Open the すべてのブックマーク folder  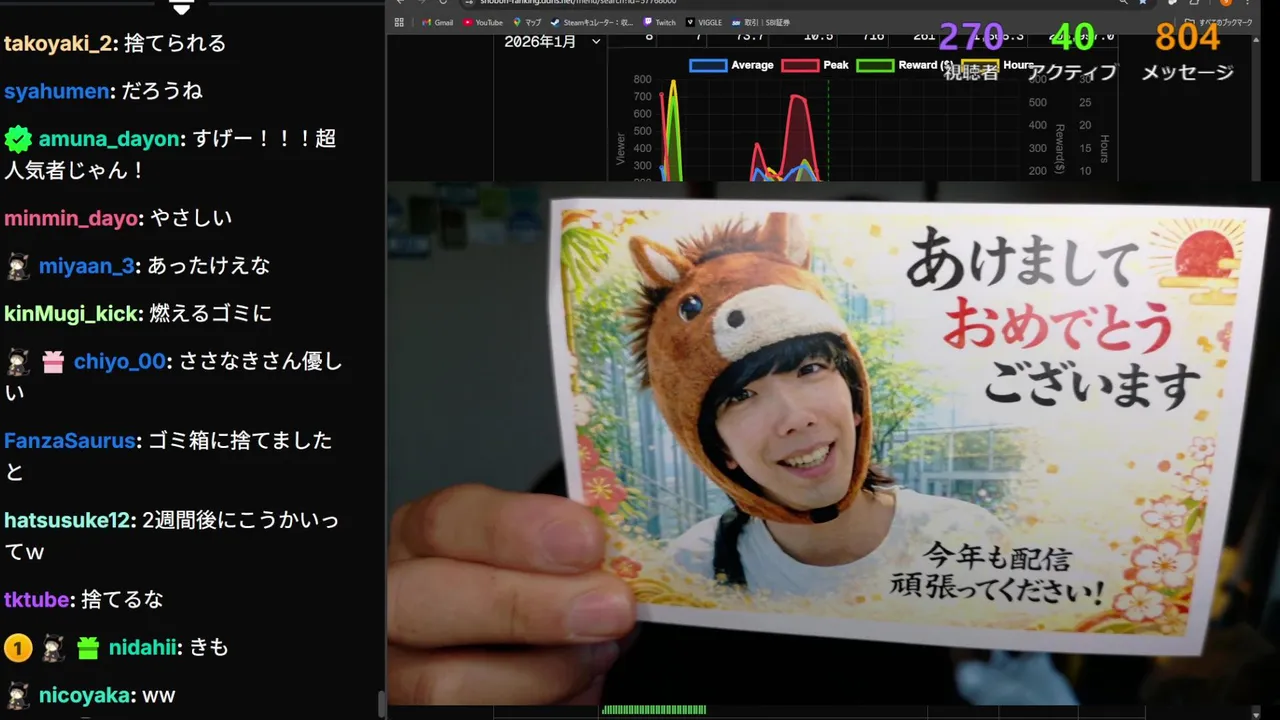(1219, 22)
